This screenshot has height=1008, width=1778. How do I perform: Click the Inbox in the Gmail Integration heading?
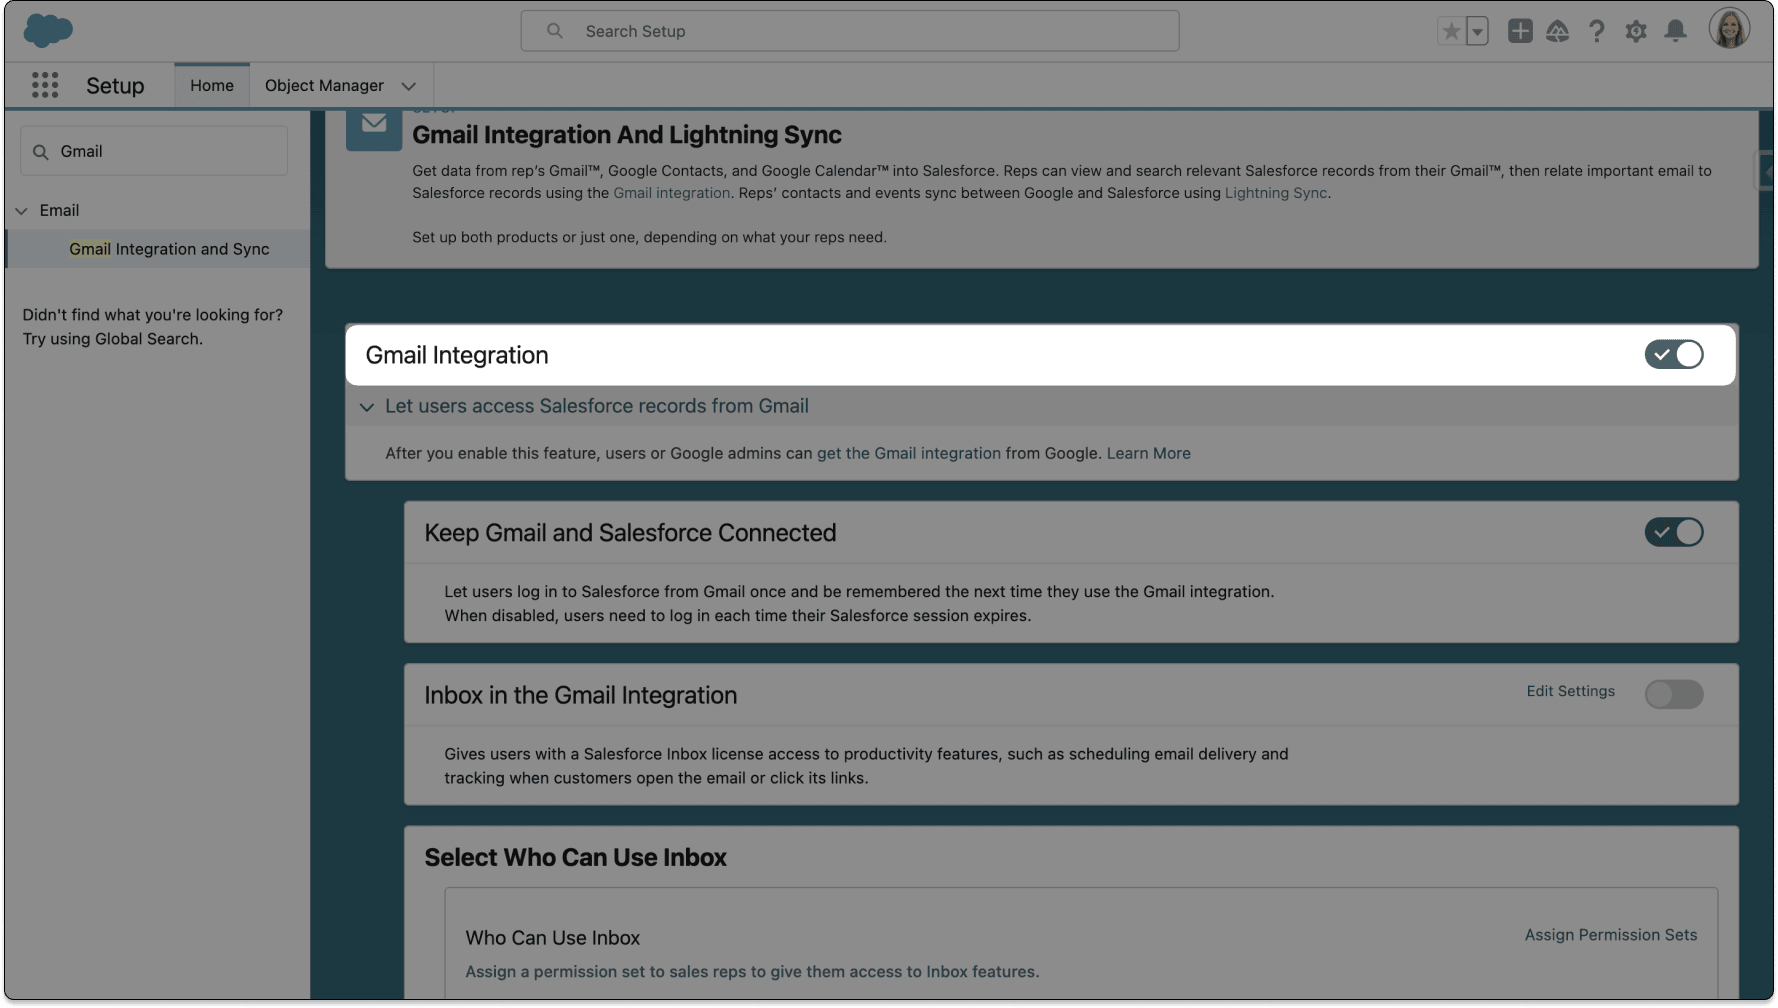click(x=581, y=695)
